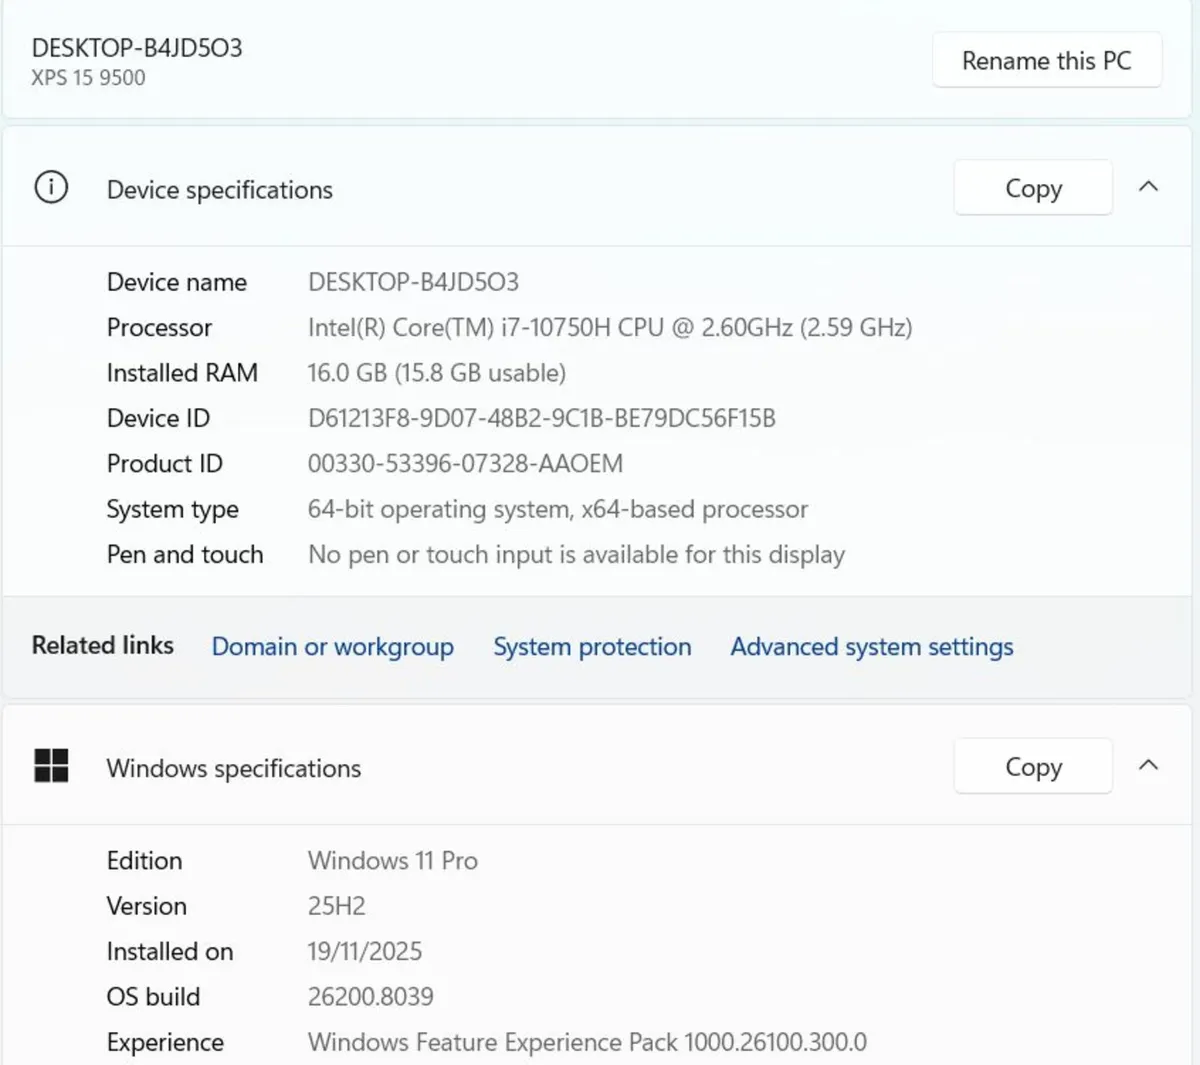1200x1065 pixels.
Task: Click the System type label
Action: [x=173, y=509]
